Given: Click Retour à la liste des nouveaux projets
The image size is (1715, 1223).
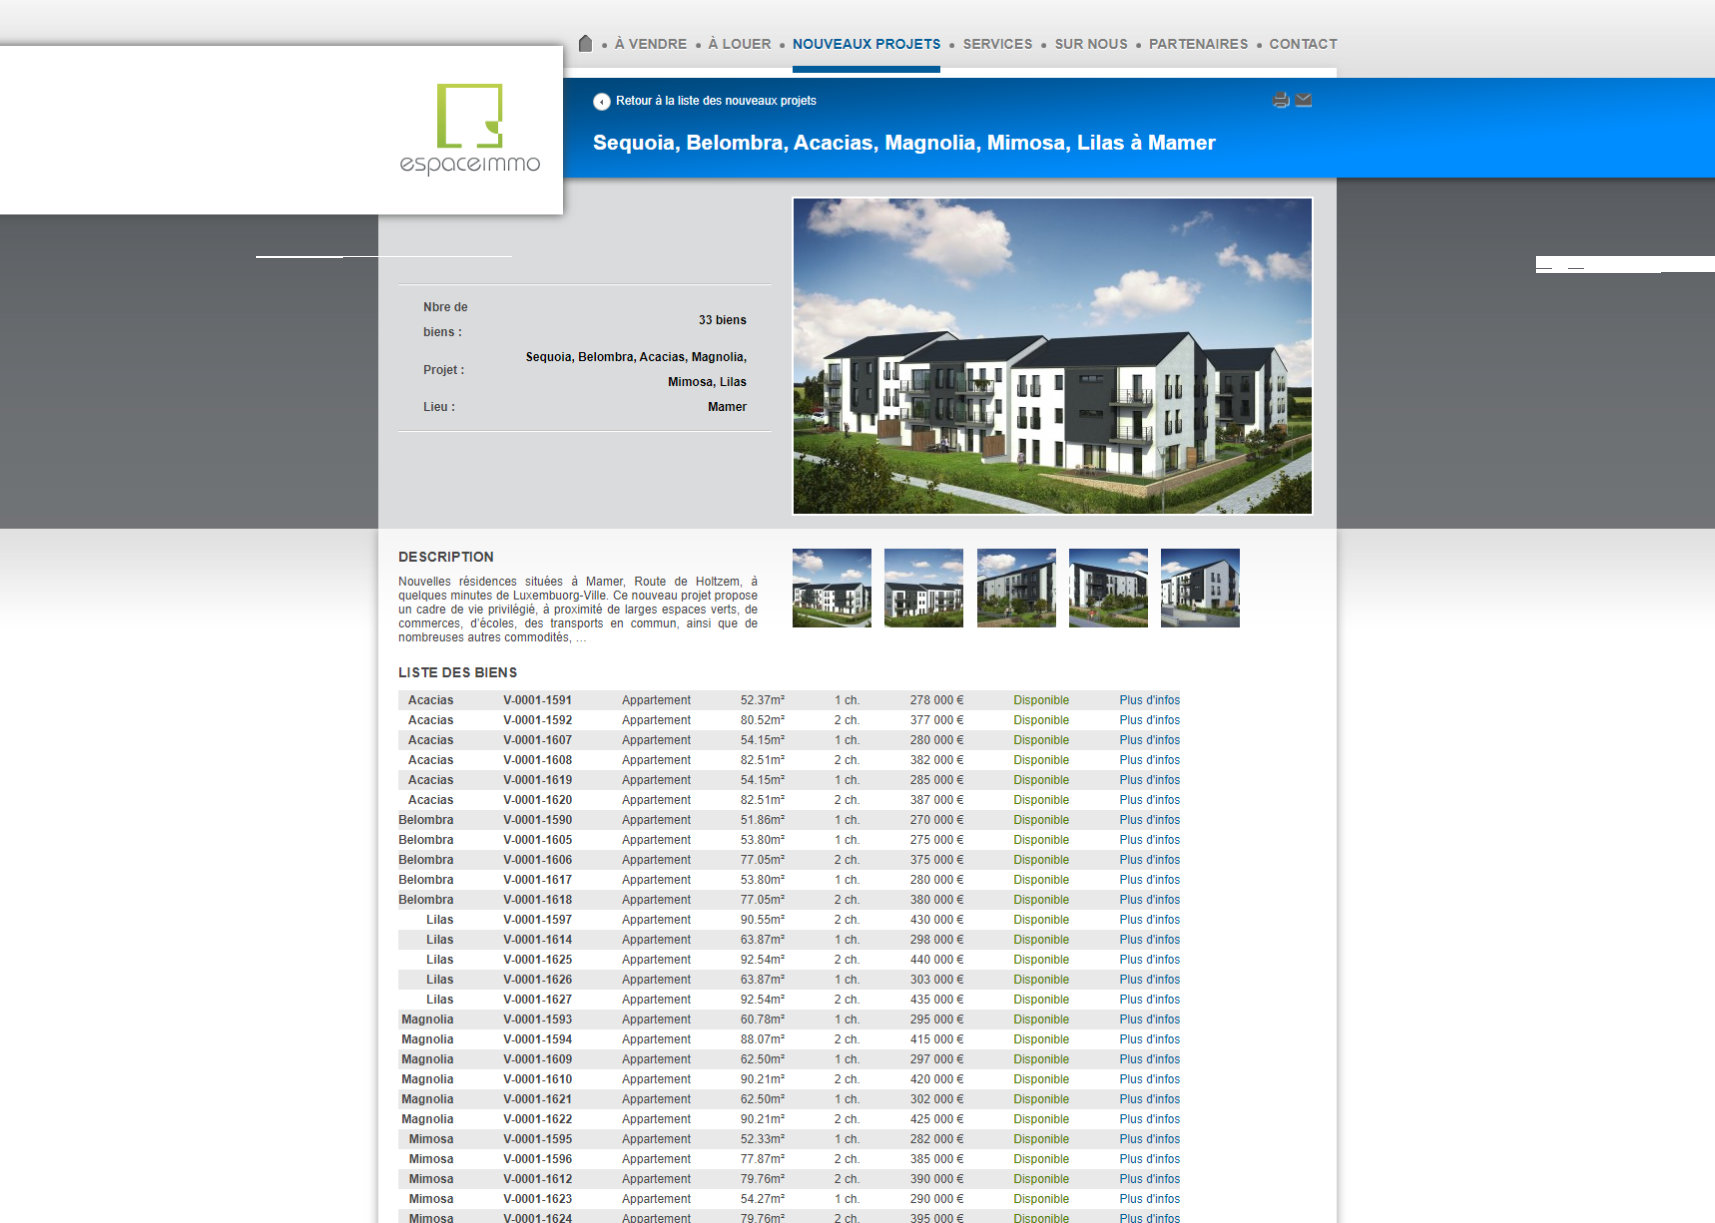Looking at the screenshot, I should point(715,101).
